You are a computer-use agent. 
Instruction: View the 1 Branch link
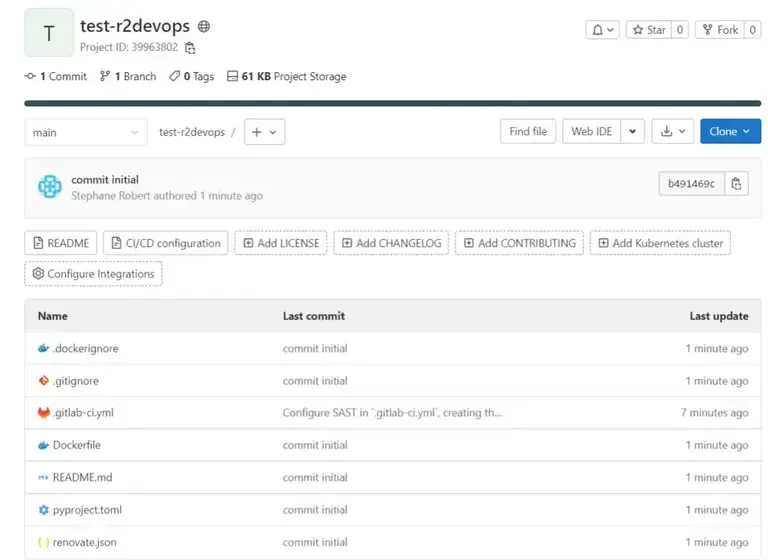click(x=128, y=76)
